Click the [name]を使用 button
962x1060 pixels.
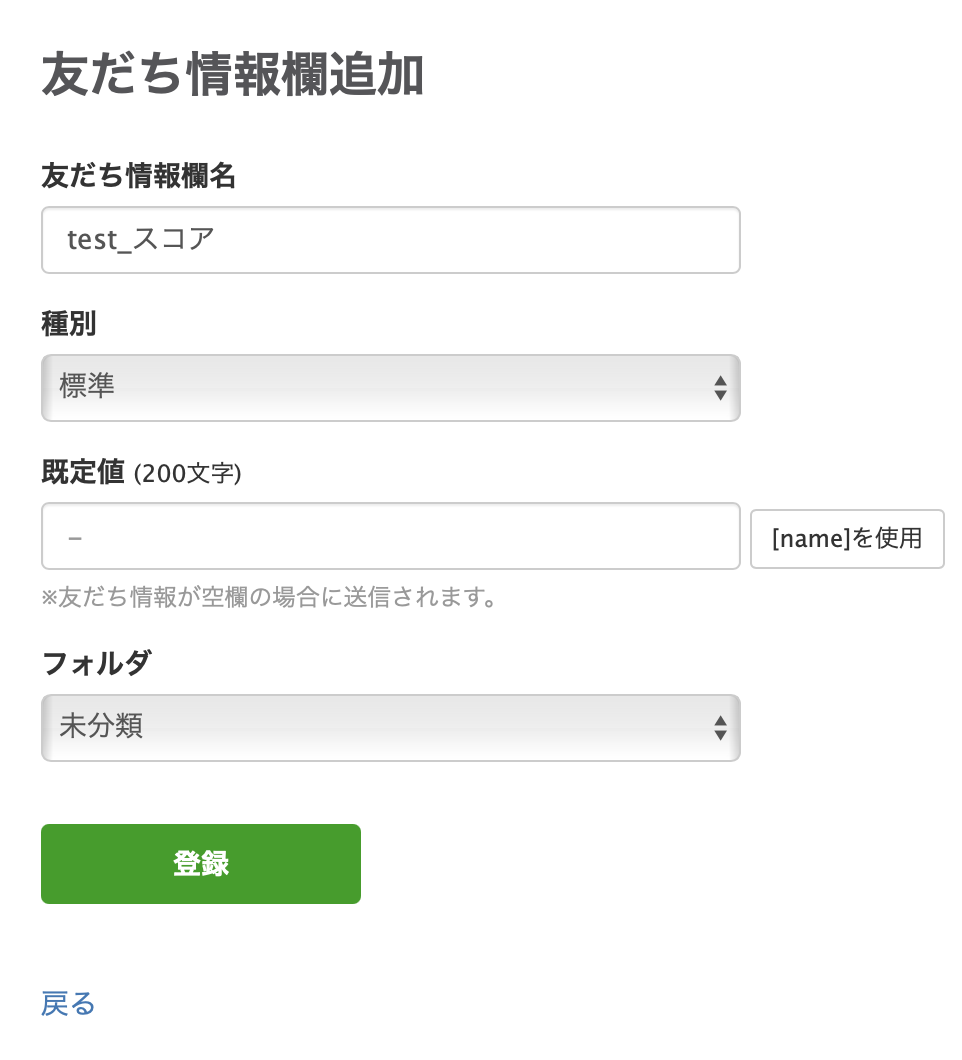pos(847,538)
